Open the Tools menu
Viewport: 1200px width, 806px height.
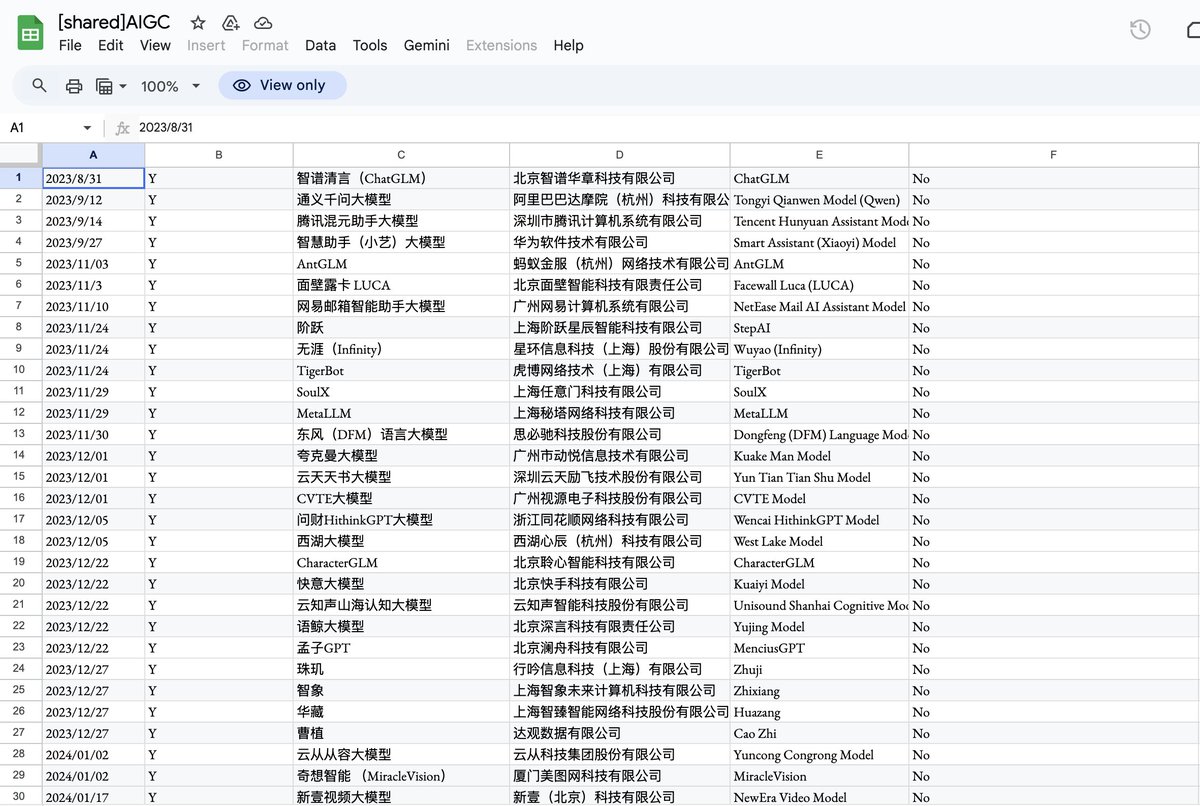[x=370, y=45]
